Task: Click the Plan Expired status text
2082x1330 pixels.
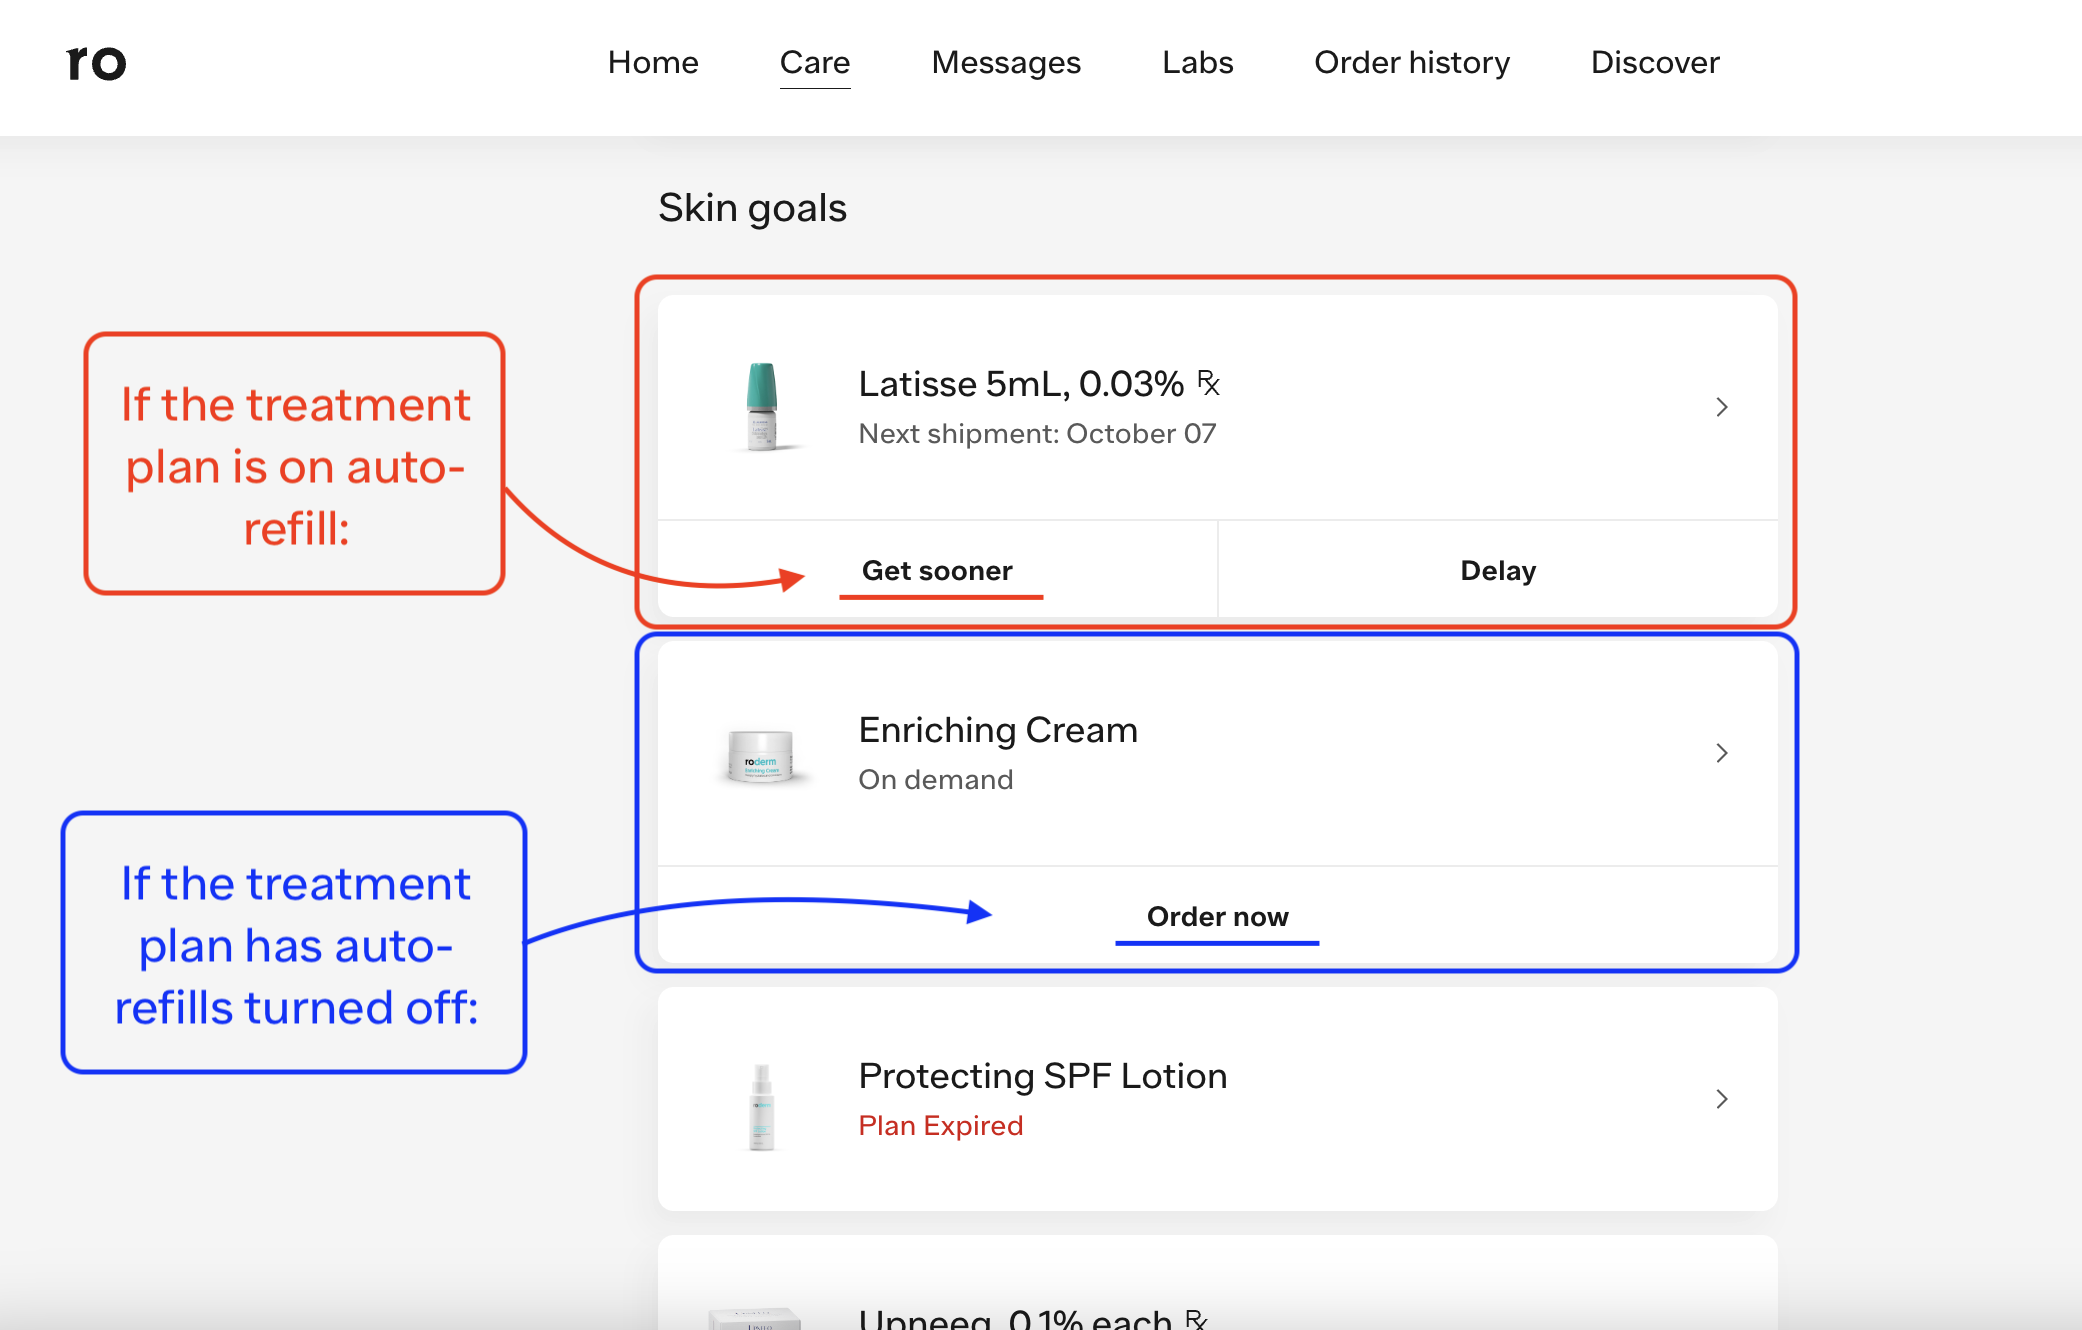Action: tap(941, 1125)
